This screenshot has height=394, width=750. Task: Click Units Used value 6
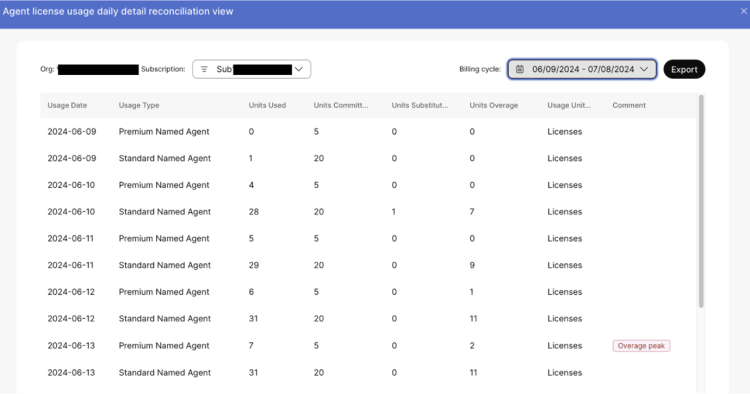251,292
